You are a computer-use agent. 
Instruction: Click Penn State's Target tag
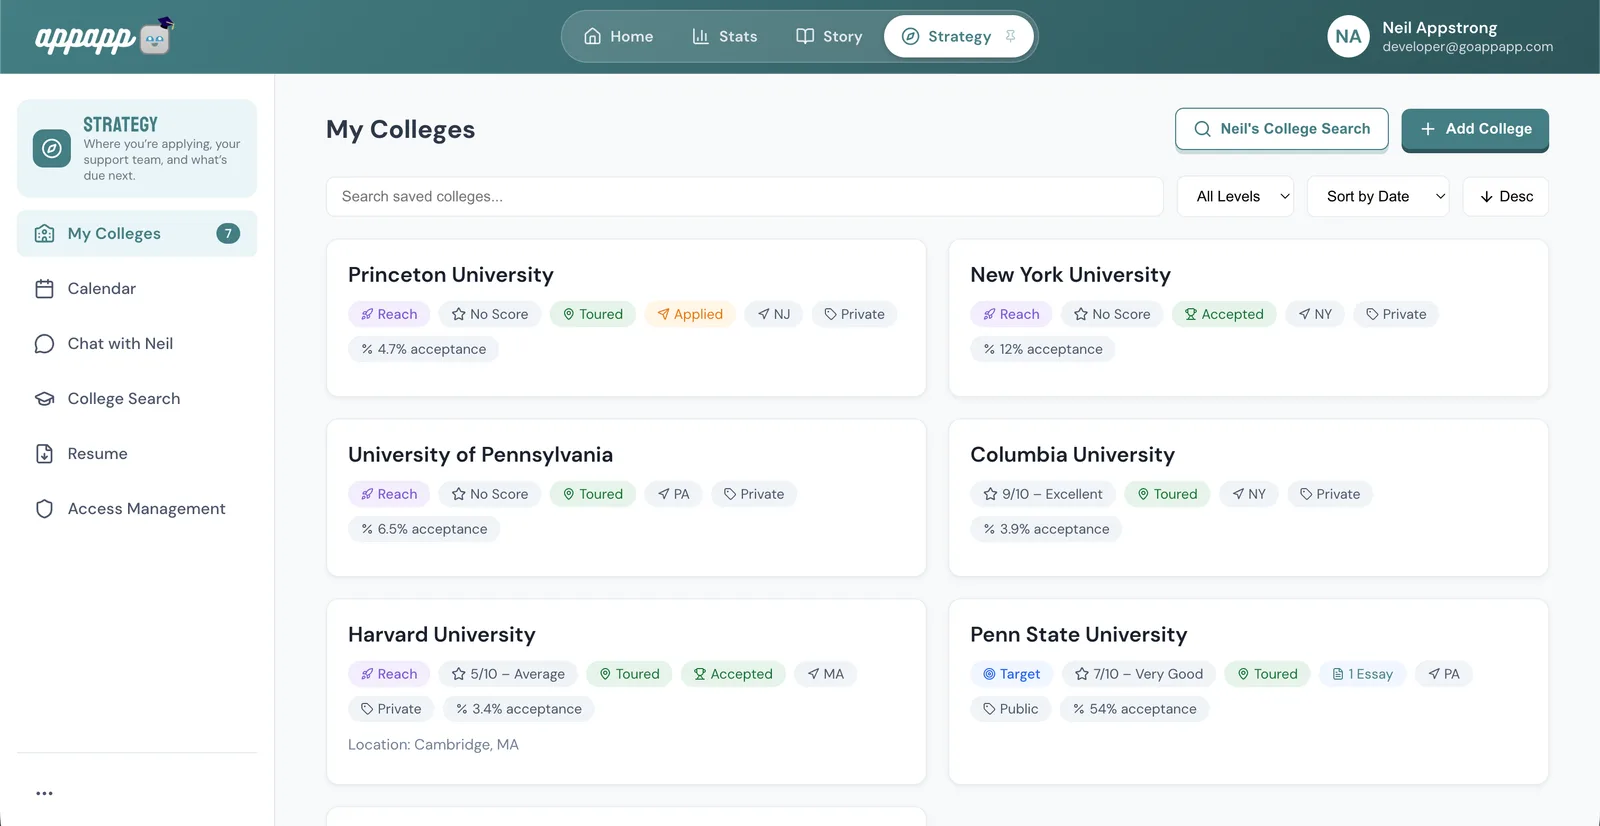click(x=1011, y=674)
